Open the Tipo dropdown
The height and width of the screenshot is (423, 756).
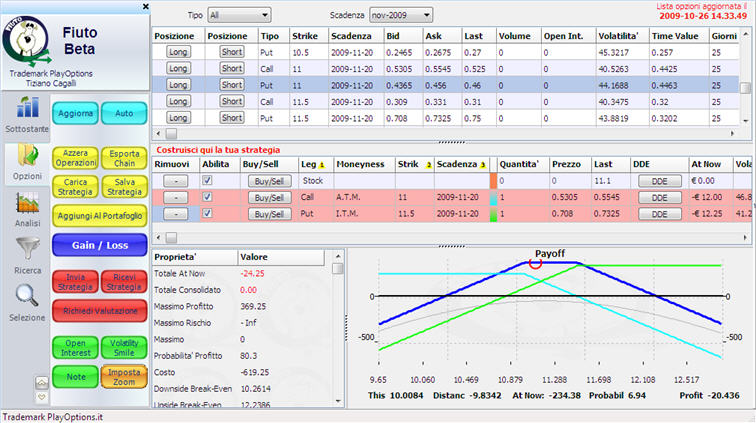[239, 16]
